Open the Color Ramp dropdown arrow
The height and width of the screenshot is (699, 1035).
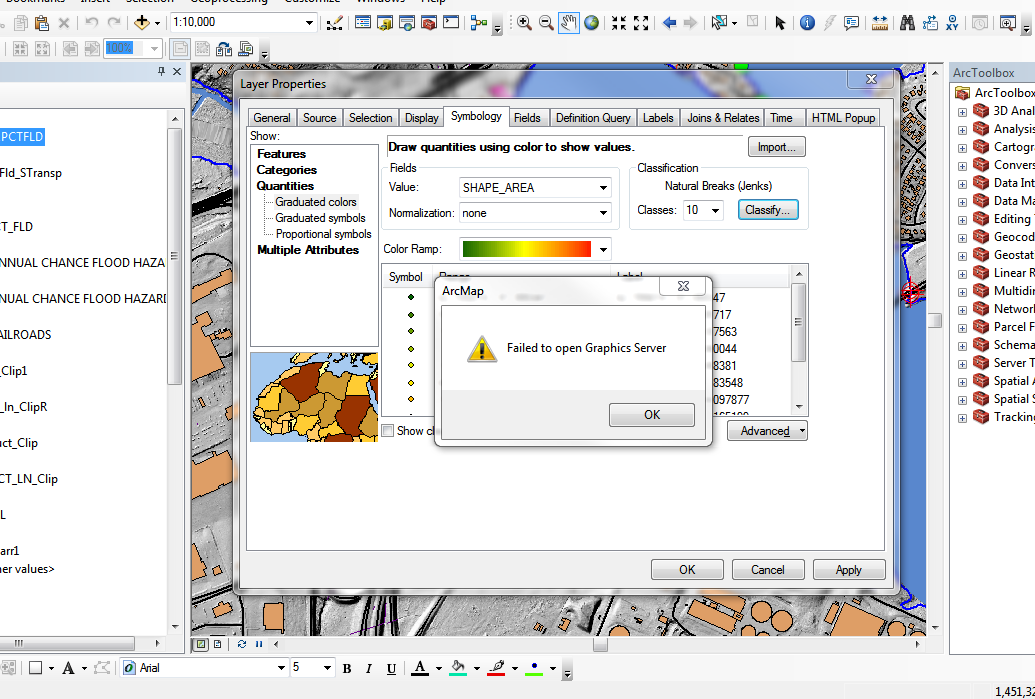point(603,250)
